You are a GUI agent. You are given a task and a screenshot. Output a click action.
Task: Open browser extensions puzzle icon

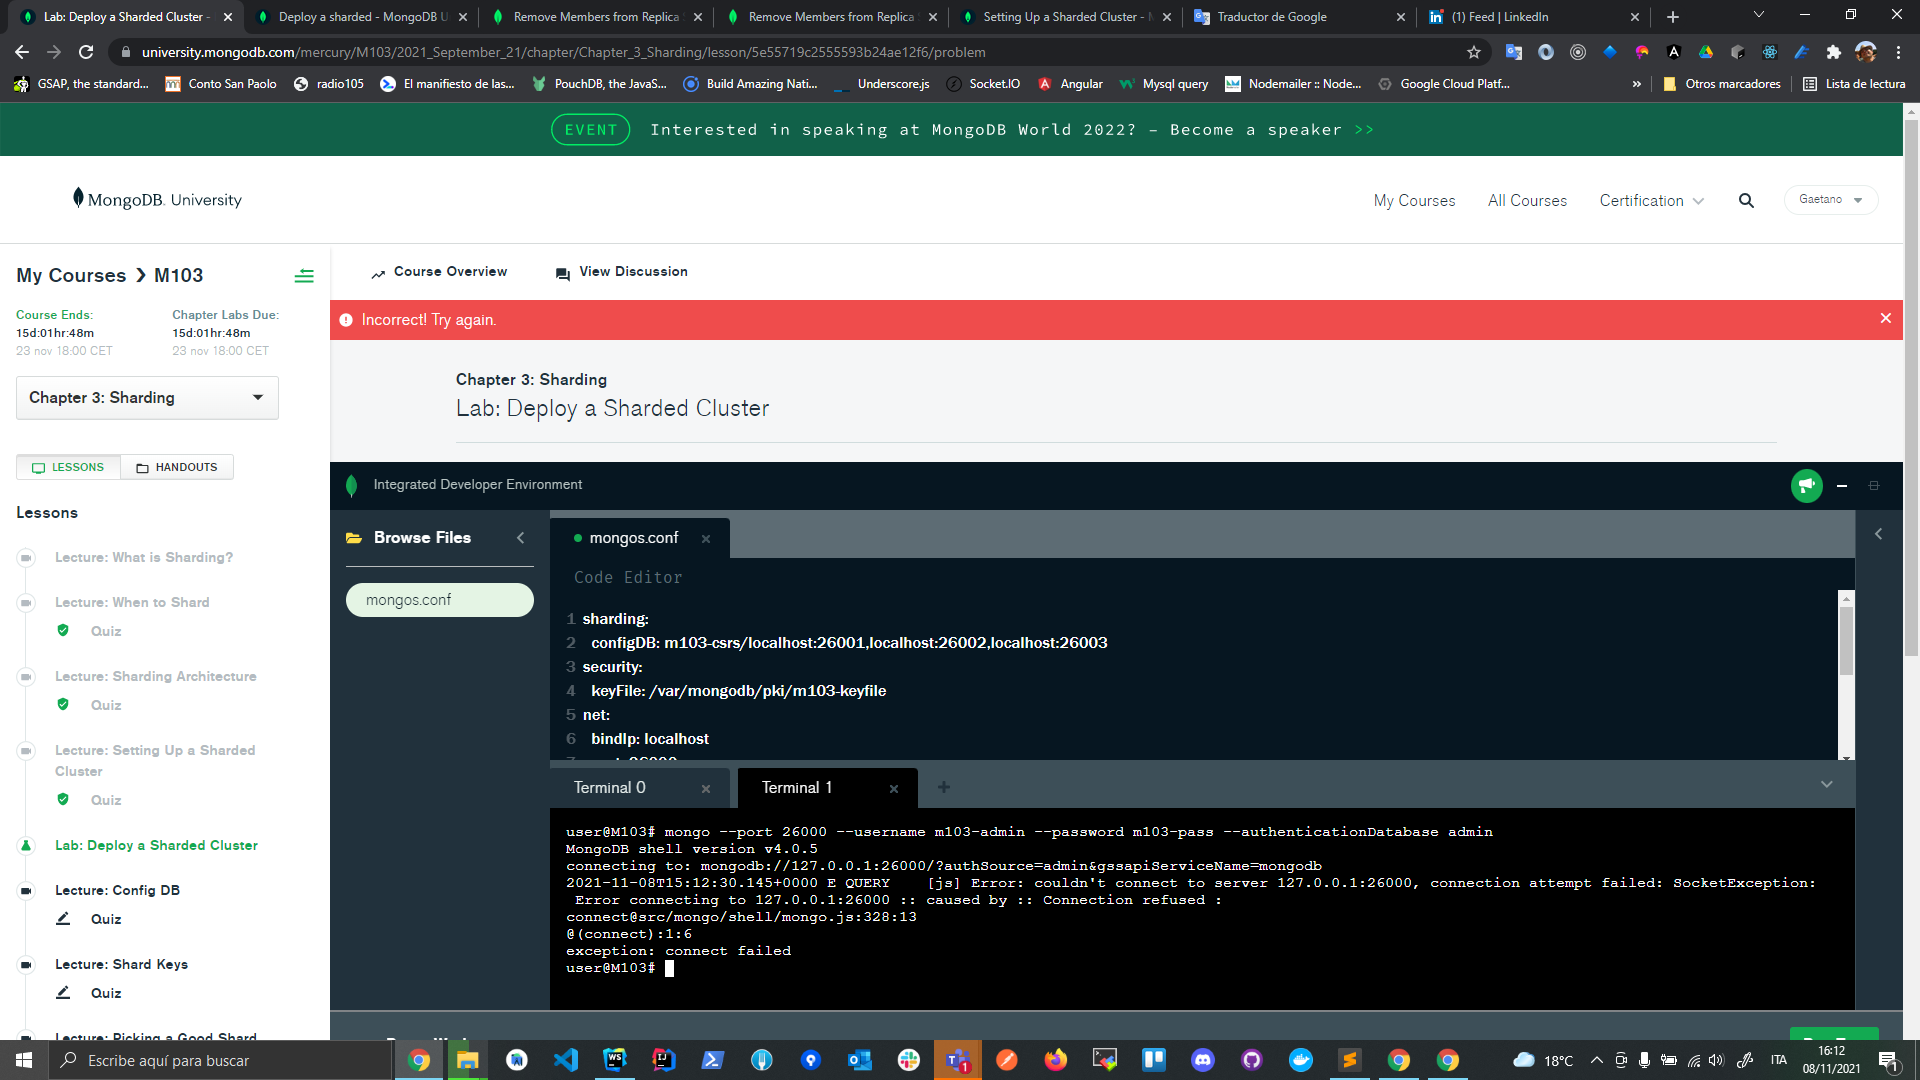[x=1833, y=52]
